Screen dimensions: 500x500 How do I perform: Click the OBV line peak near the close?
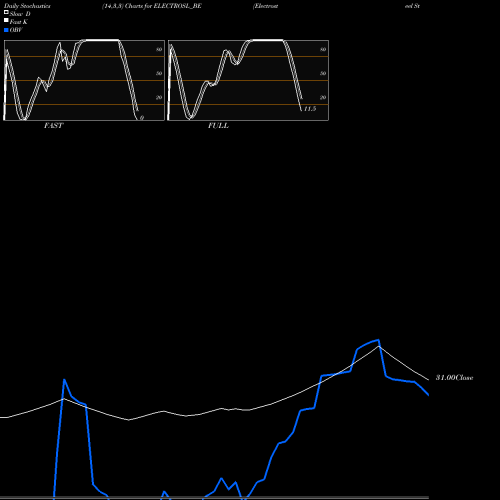(378, 340)
